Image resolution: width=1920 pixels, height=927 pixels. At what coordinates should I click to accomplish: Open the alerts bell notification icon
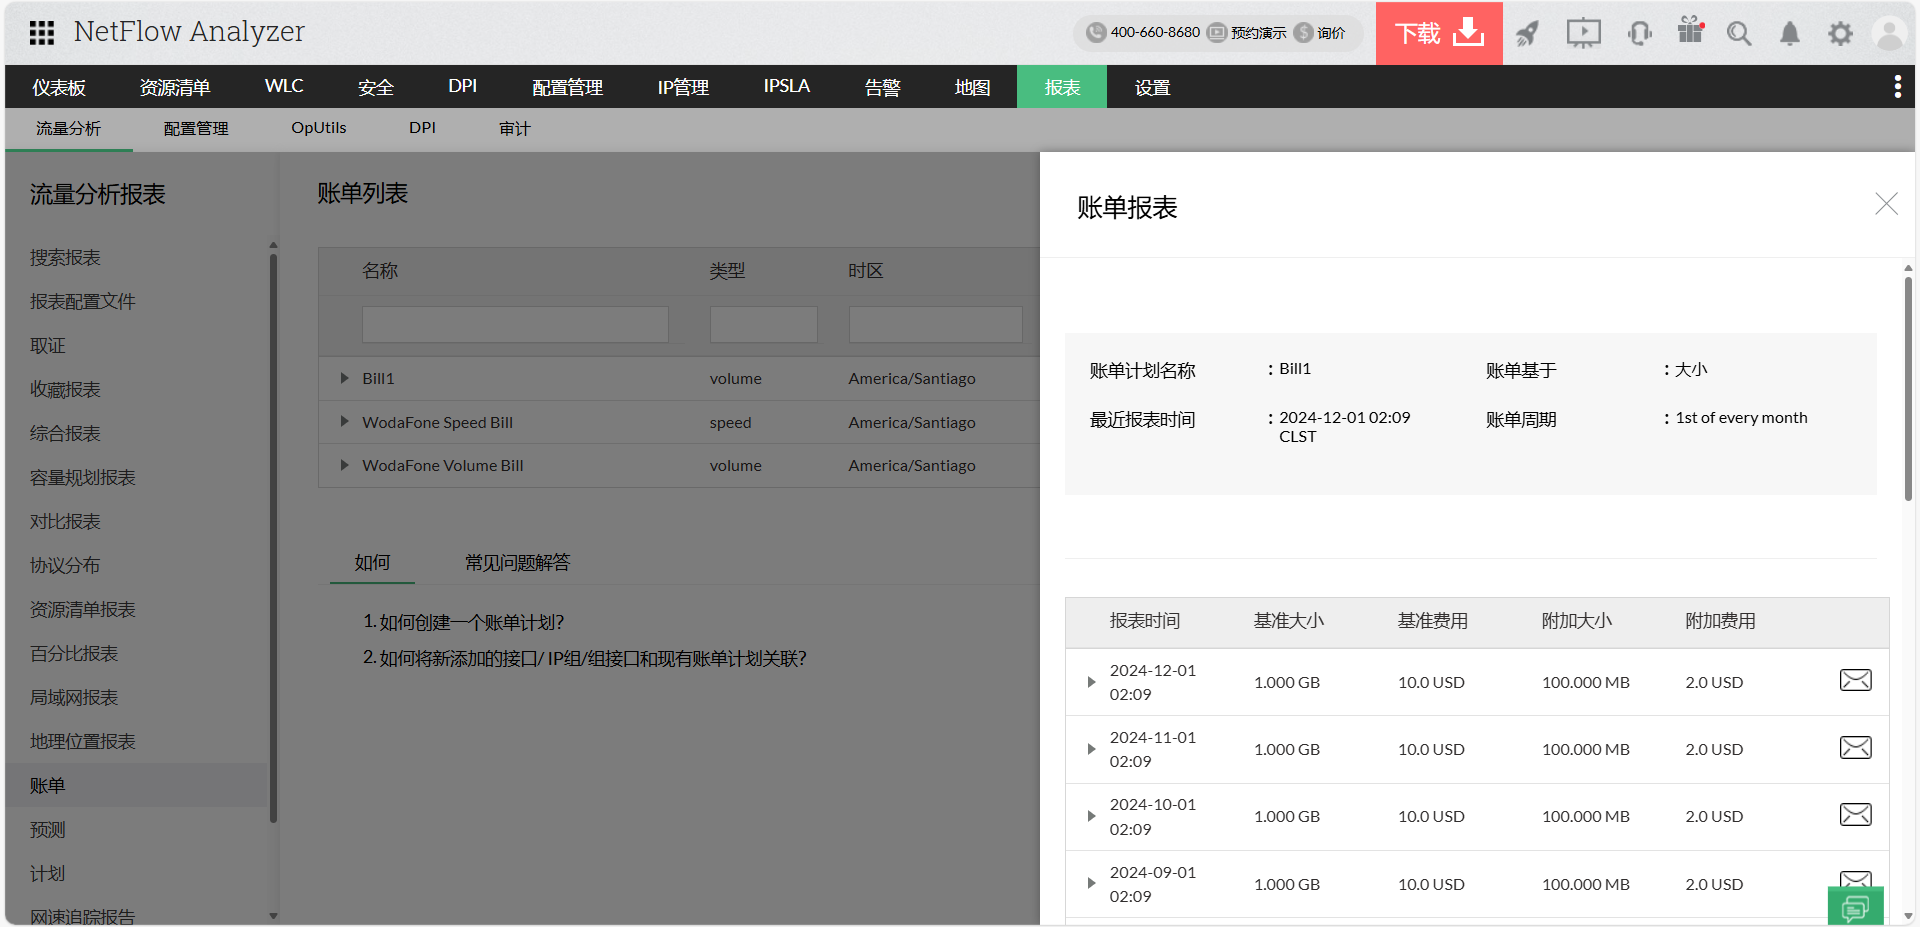pyautogui.click(x=1789, y=34)
